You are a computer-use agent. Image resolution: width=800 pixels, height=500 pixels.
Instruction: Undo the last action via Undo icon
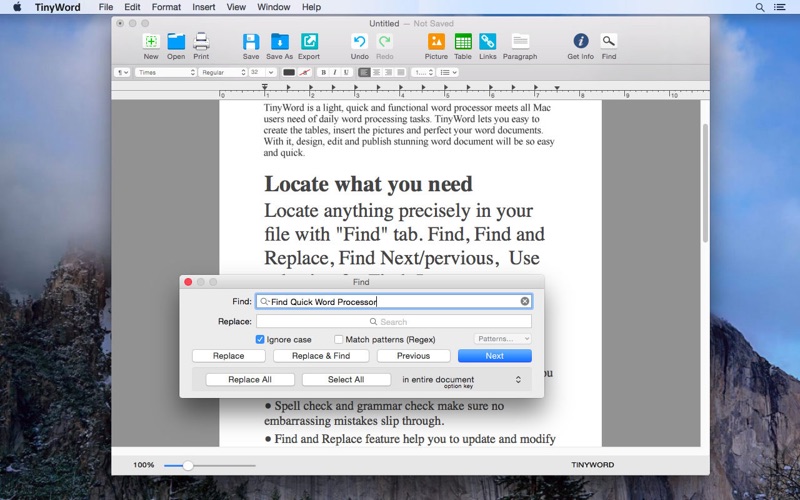tap(360, 41)
